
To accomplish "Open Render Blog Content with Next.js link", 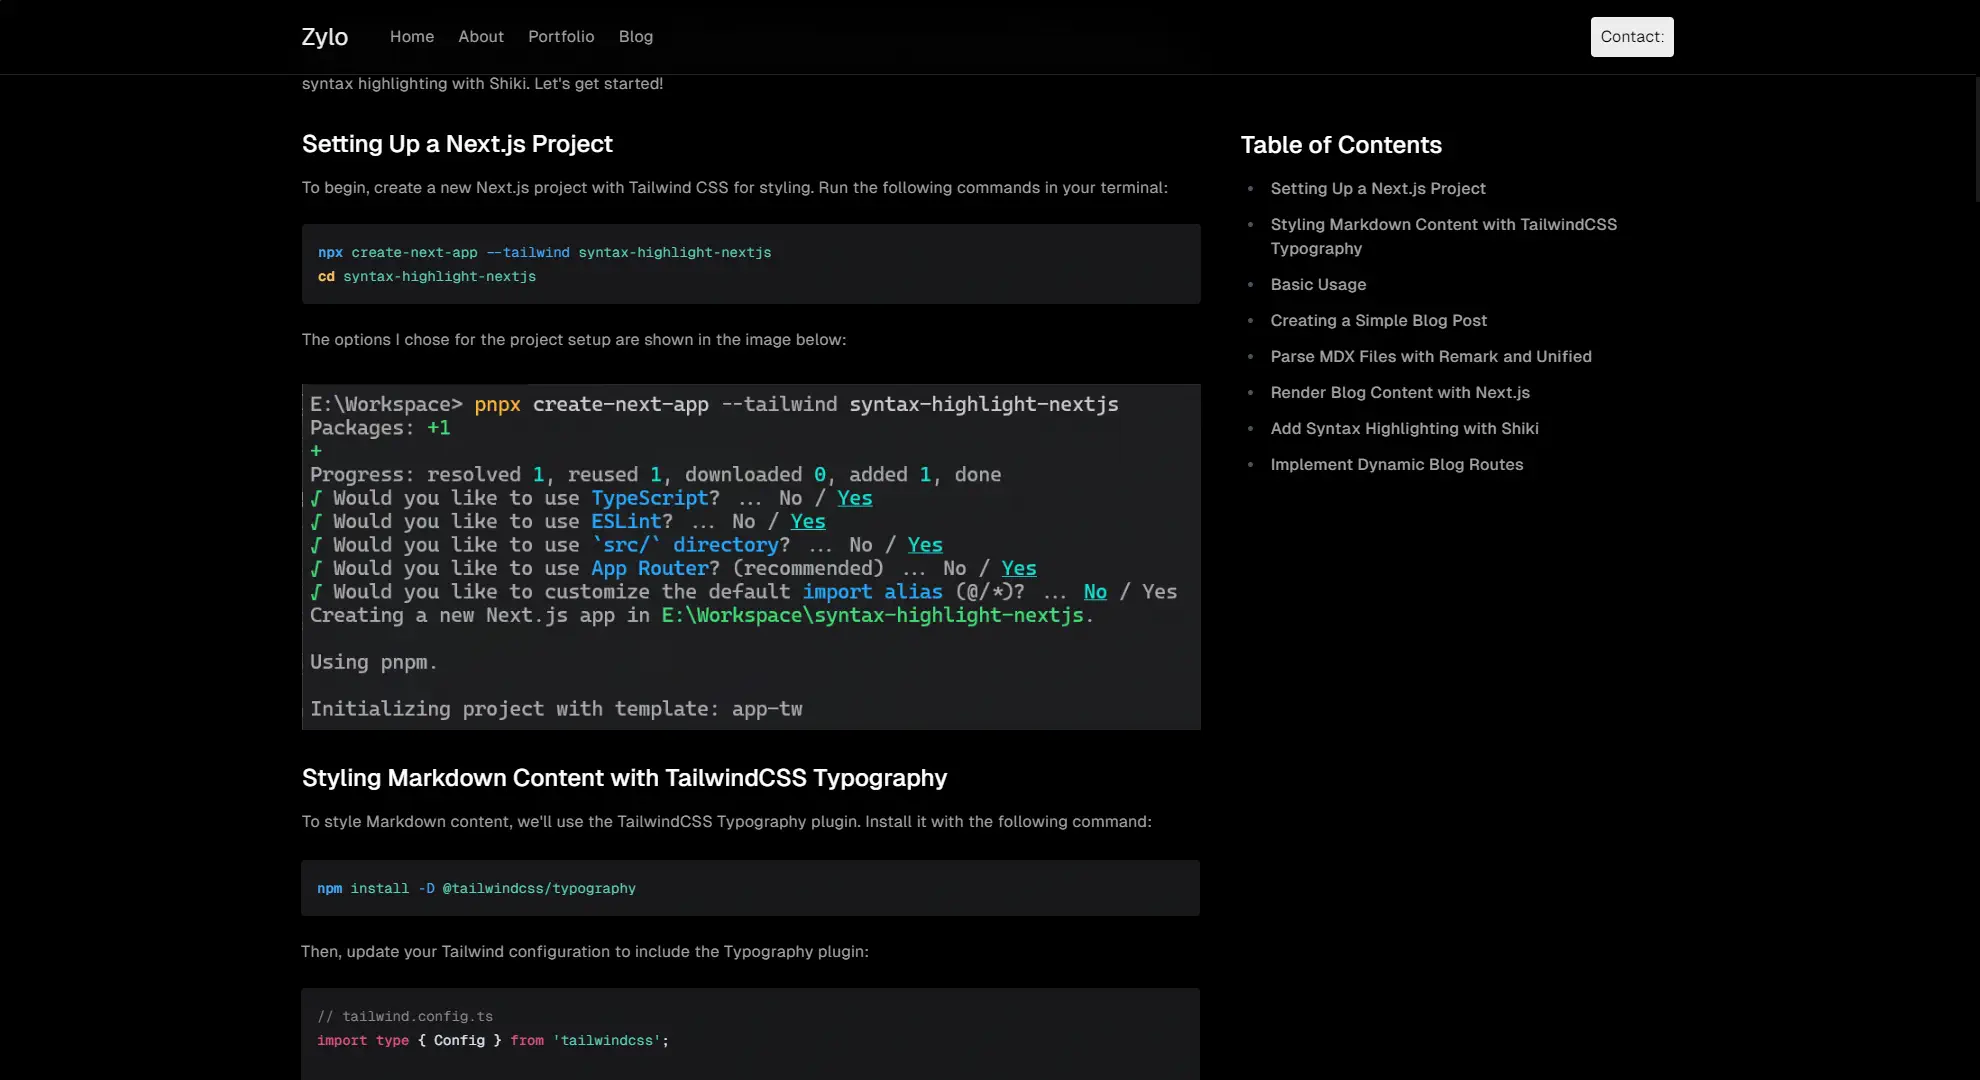I will 1399,393.
